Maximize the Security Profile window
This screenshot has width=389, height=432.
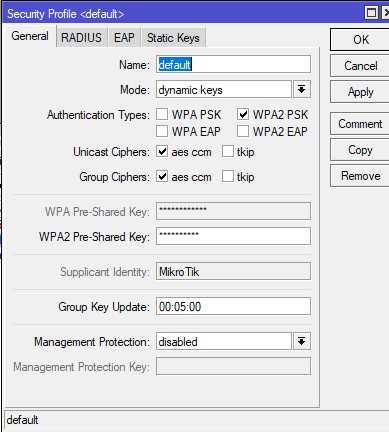(371, 13)
